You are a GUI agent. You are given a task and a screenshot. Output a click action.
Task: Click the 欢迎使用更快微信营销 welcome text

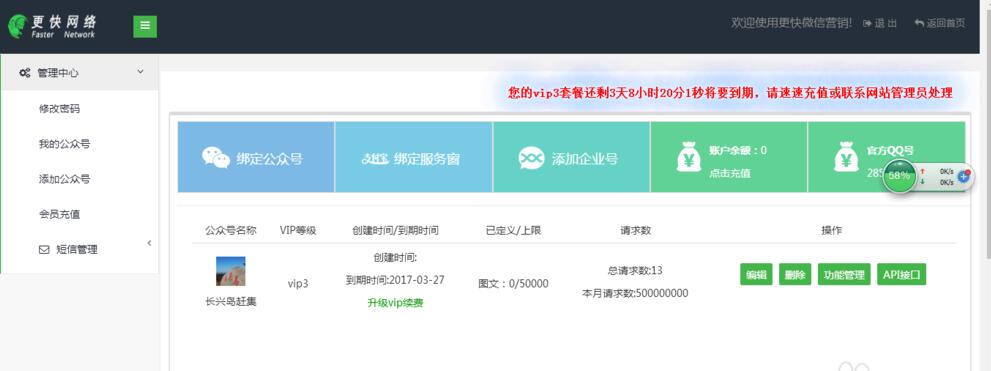pos(791,23)
